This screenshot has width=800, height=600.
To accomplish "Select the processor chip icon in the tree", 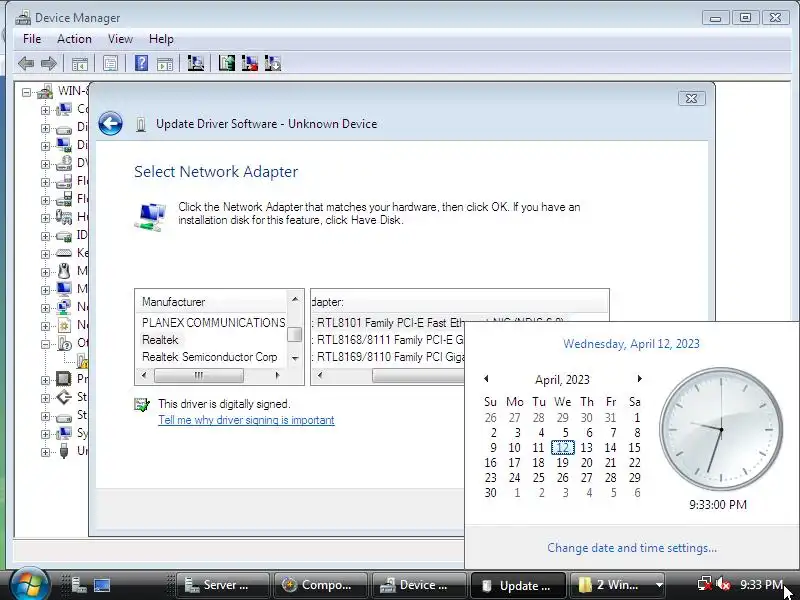I will click(x=64, y=379).
